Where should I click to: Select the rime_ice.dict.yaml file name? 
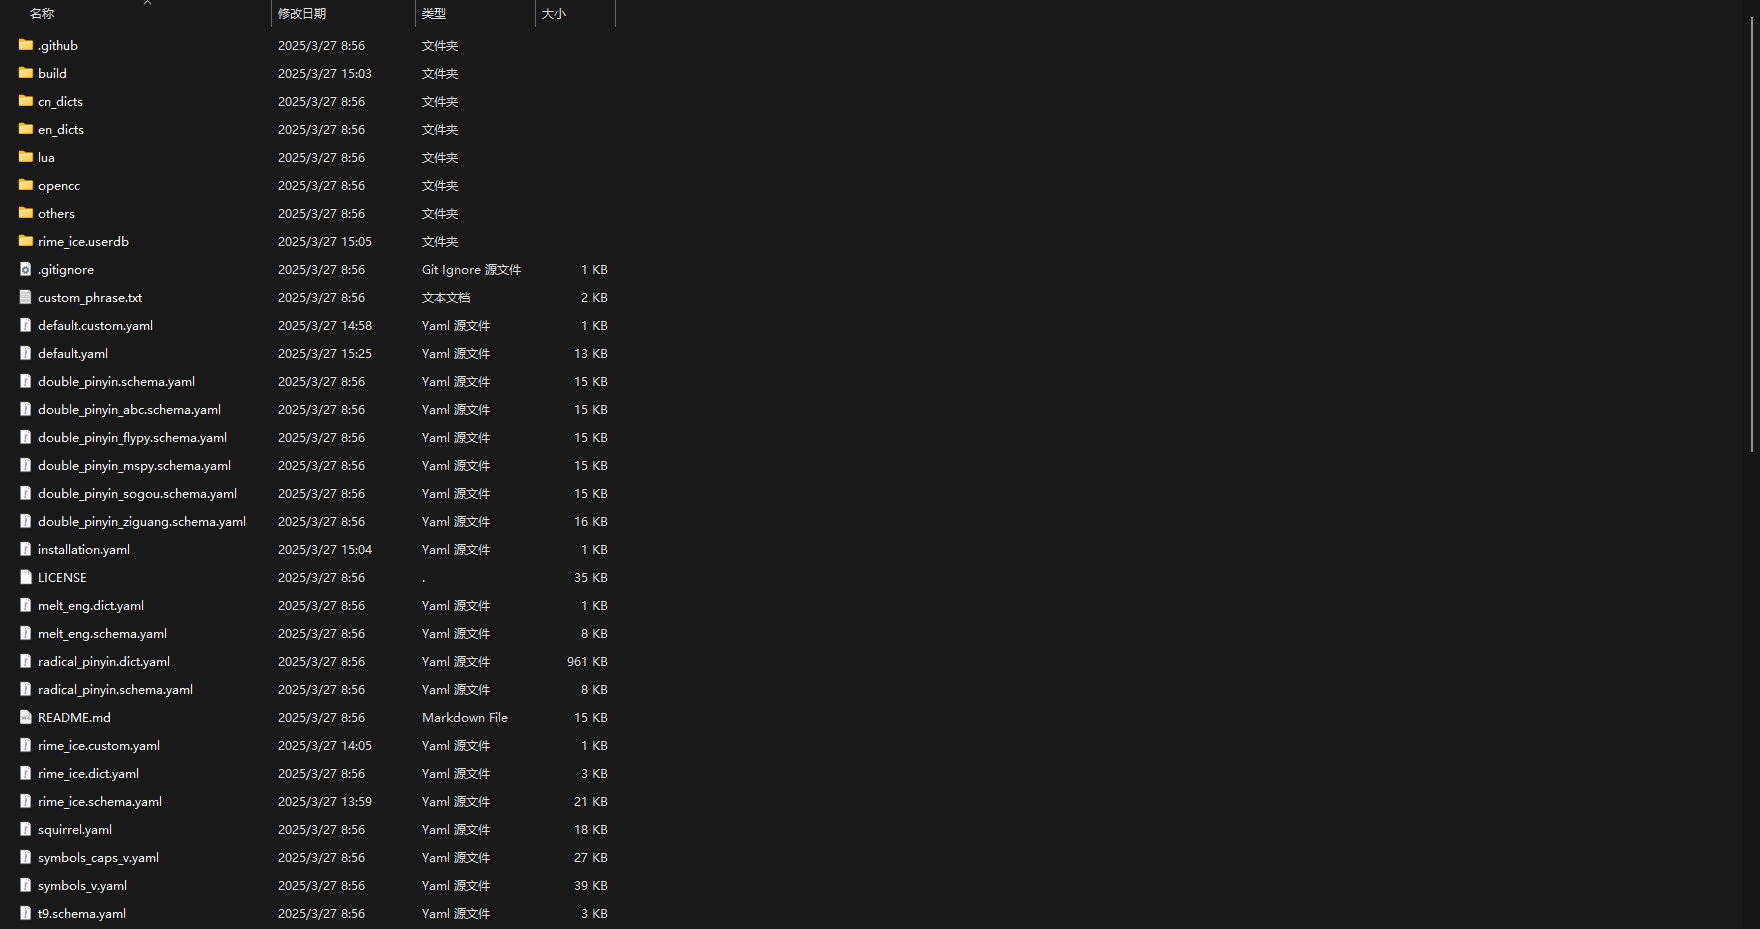pos(89,774)
